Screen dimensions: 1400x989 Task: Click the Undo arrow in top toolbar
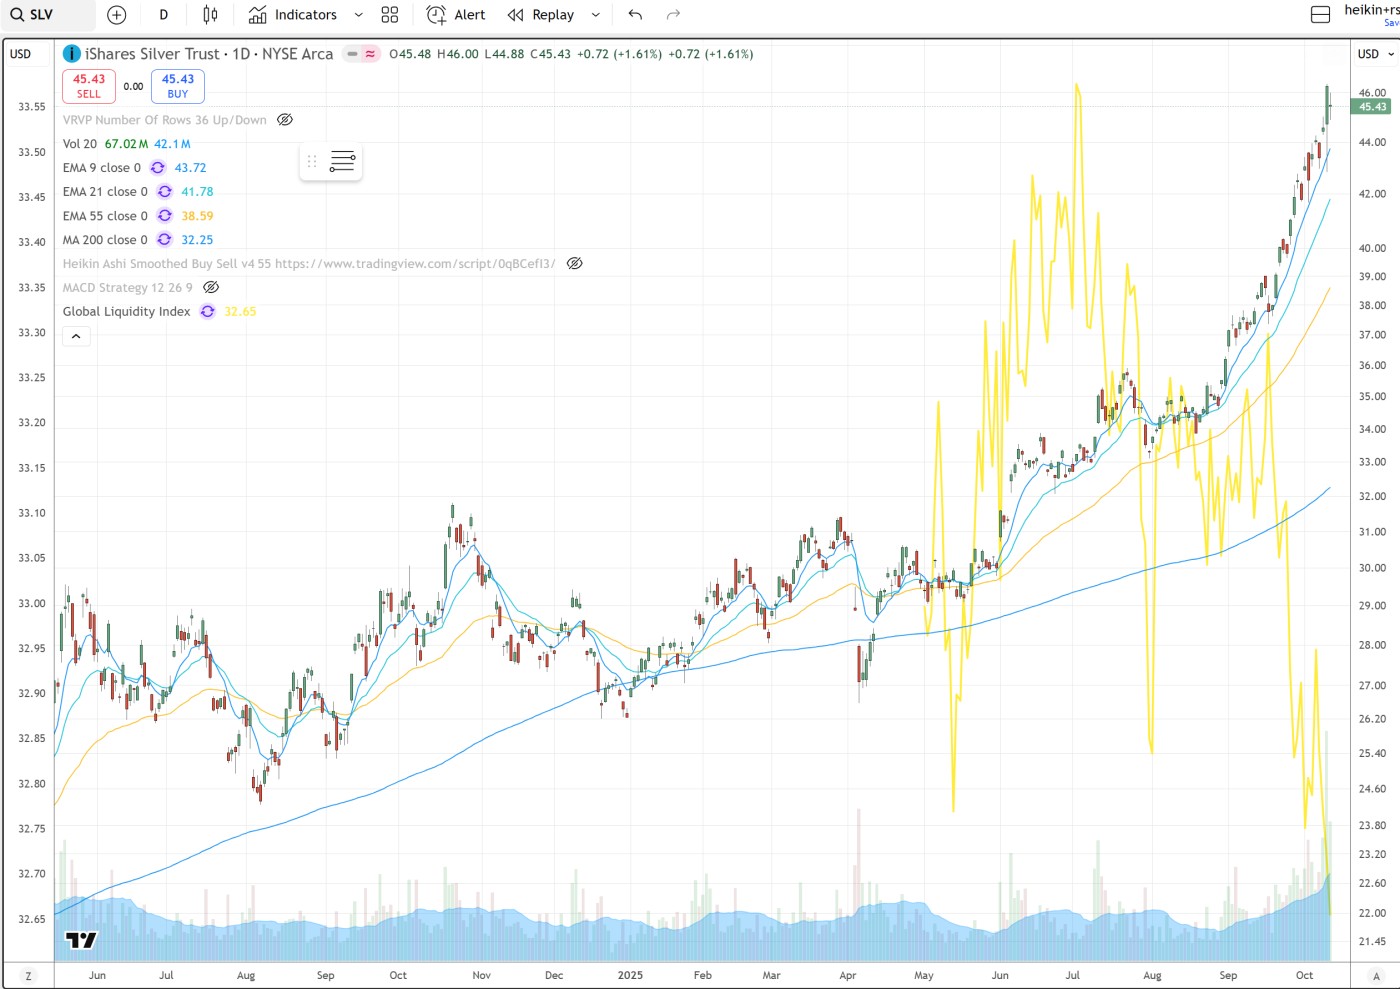point(635,15)
